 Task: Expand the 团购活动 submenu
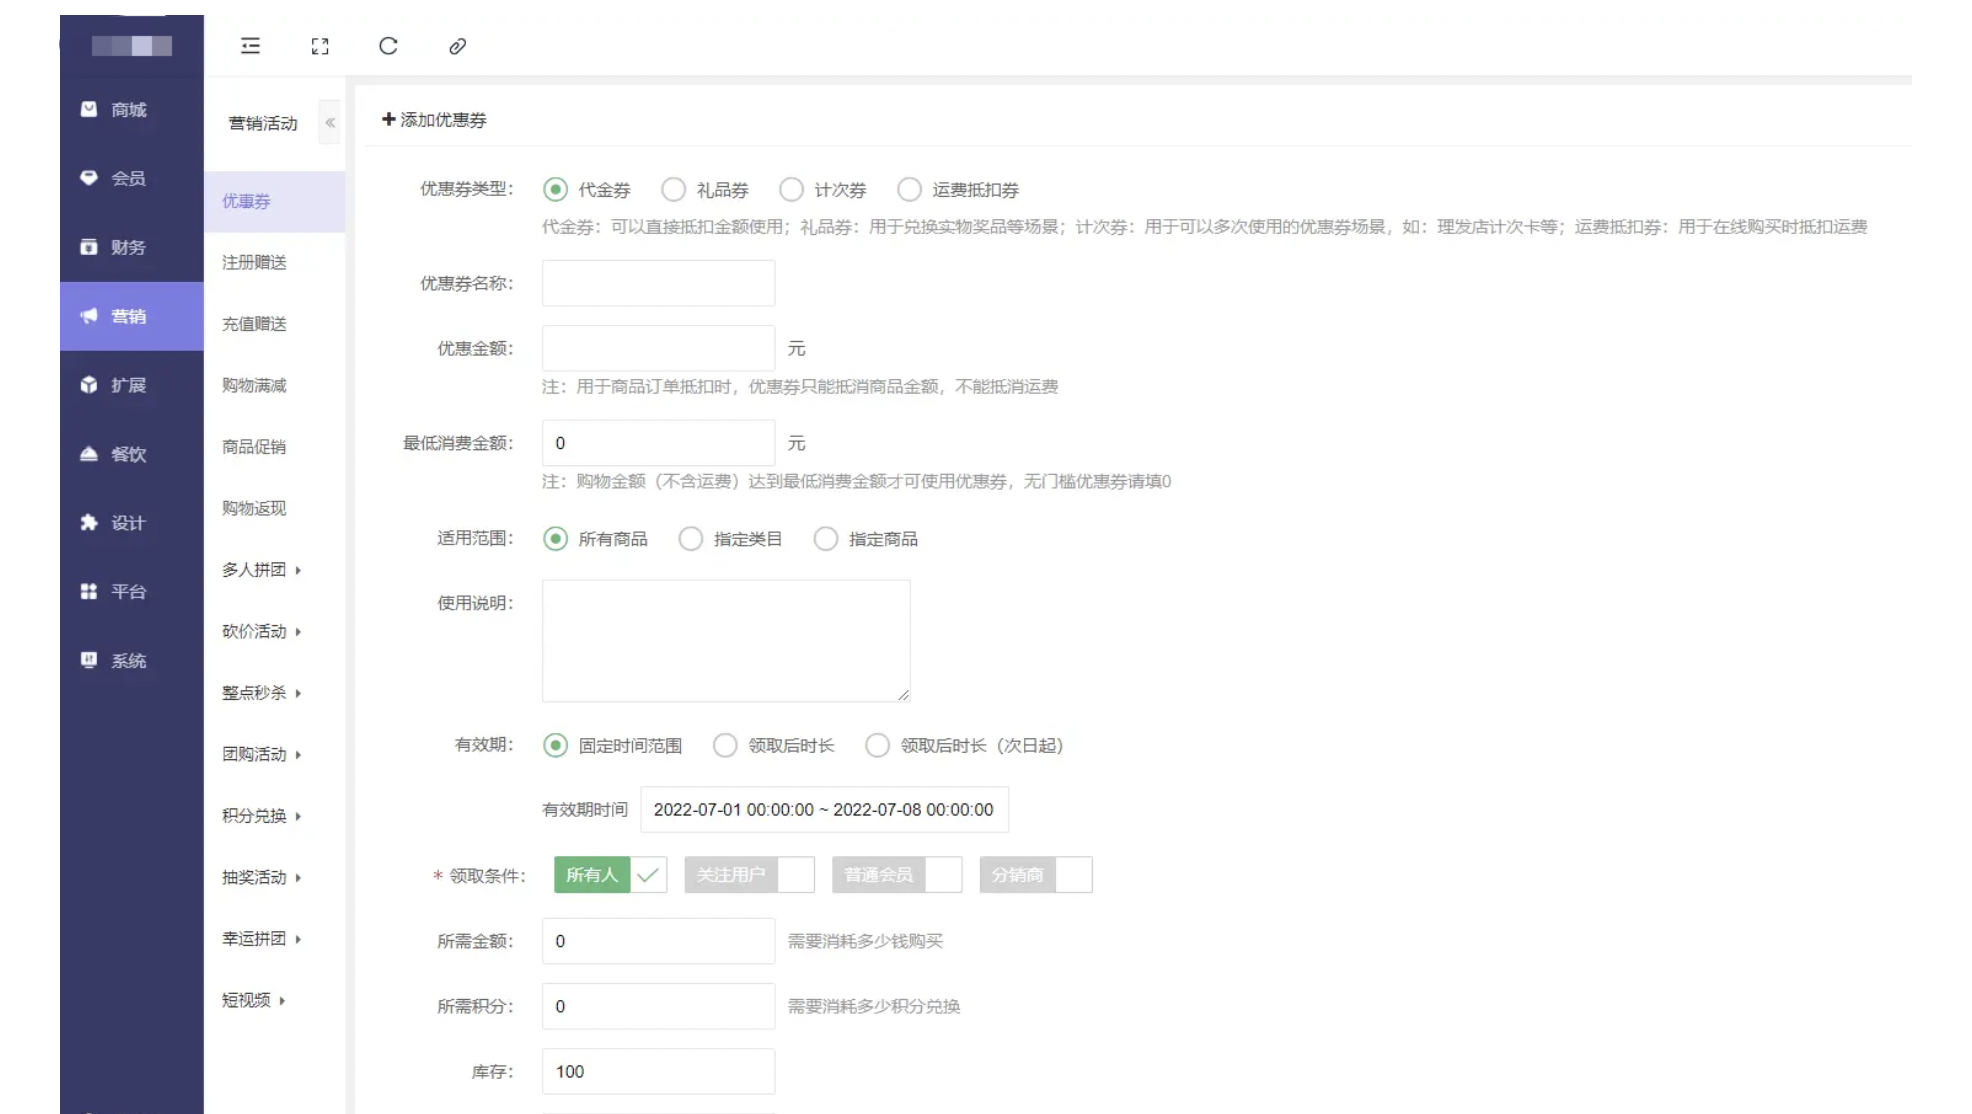pyautogui.click(x=262, y=754)
